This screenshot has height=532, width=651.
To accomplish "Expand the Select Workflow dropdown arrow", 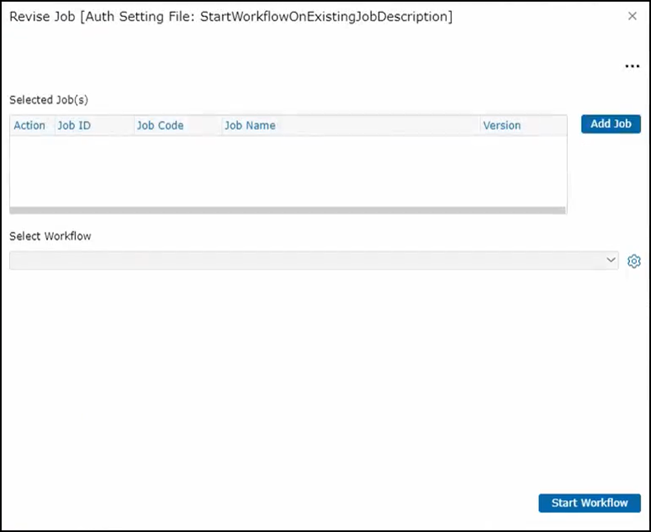I will [x=611, y=260].
